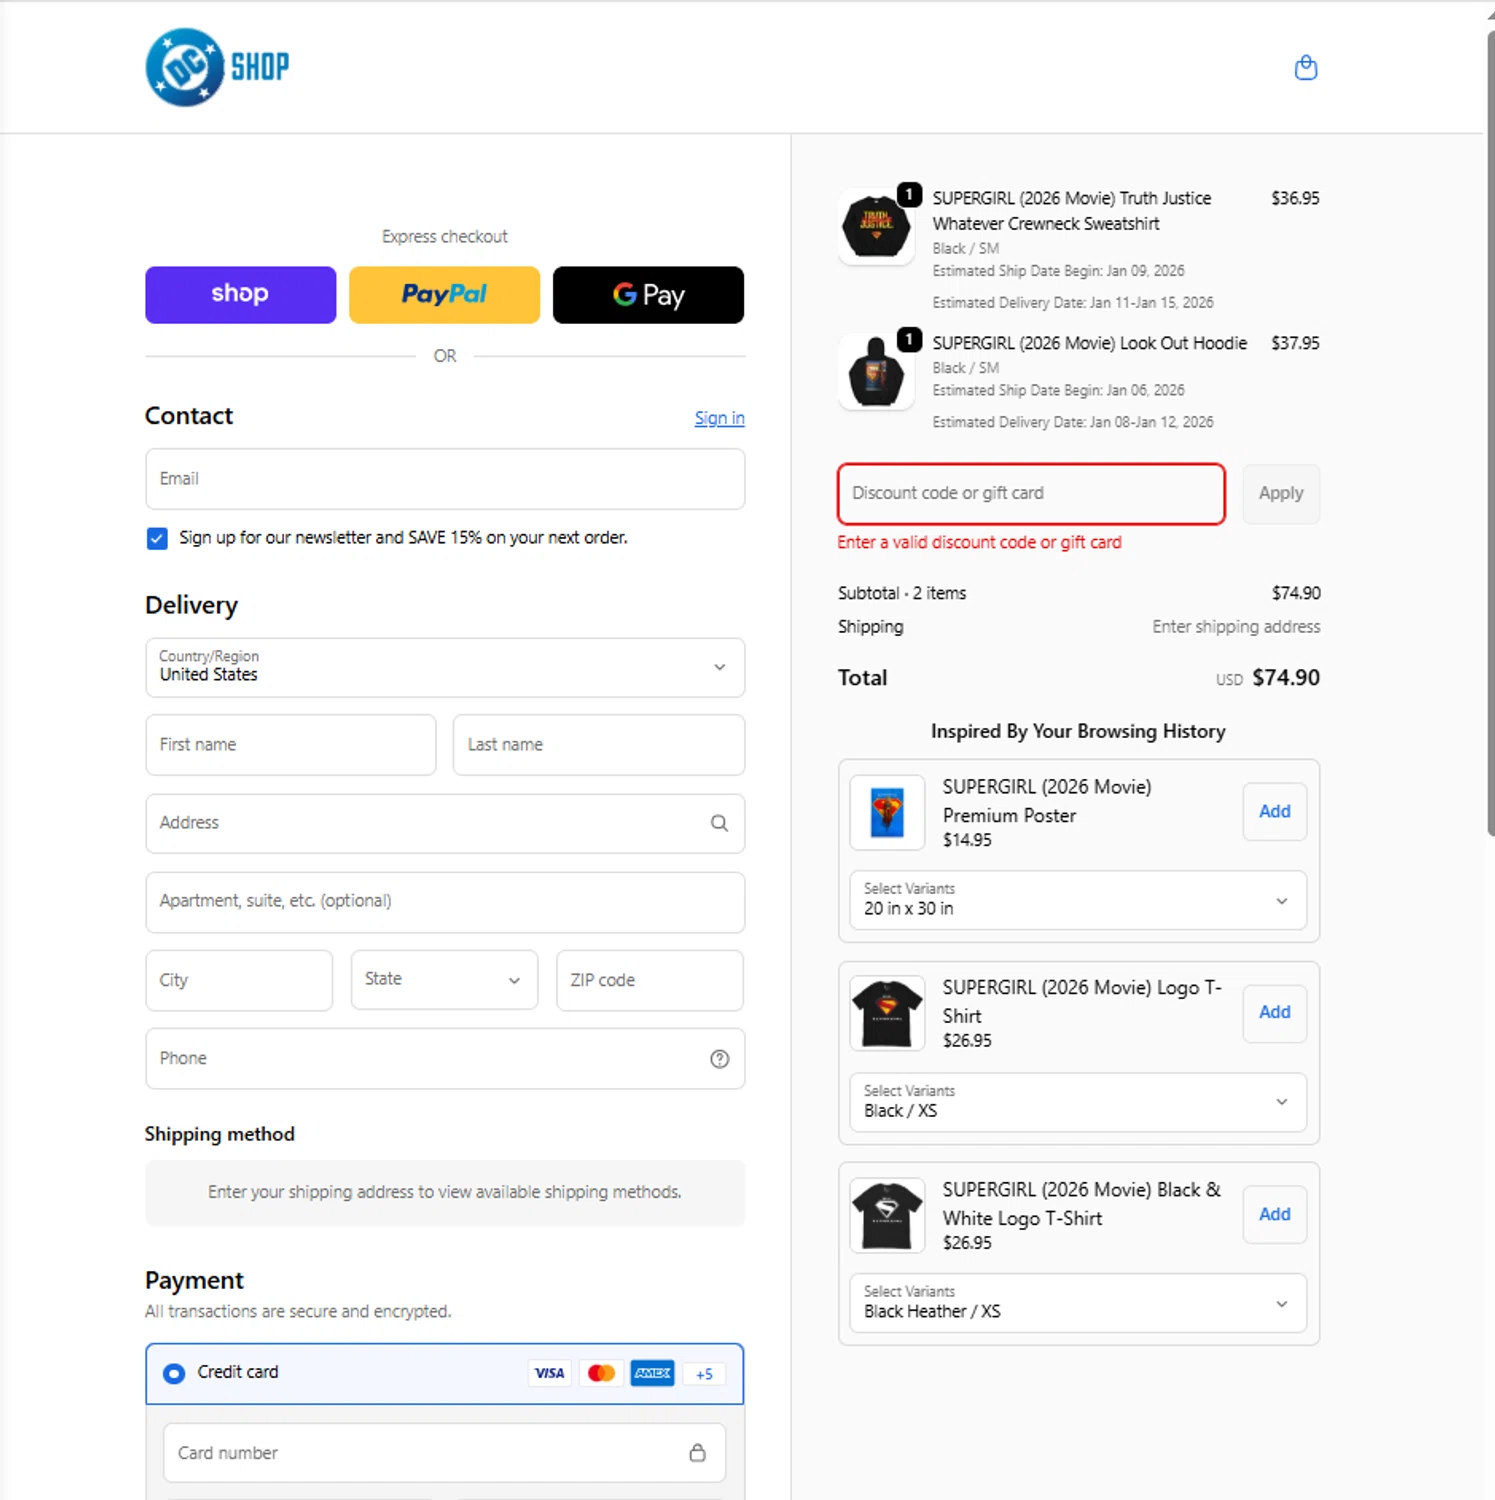The image size is (1495, 1500).
Task: Focus the City input field
Action: (239, 980)
